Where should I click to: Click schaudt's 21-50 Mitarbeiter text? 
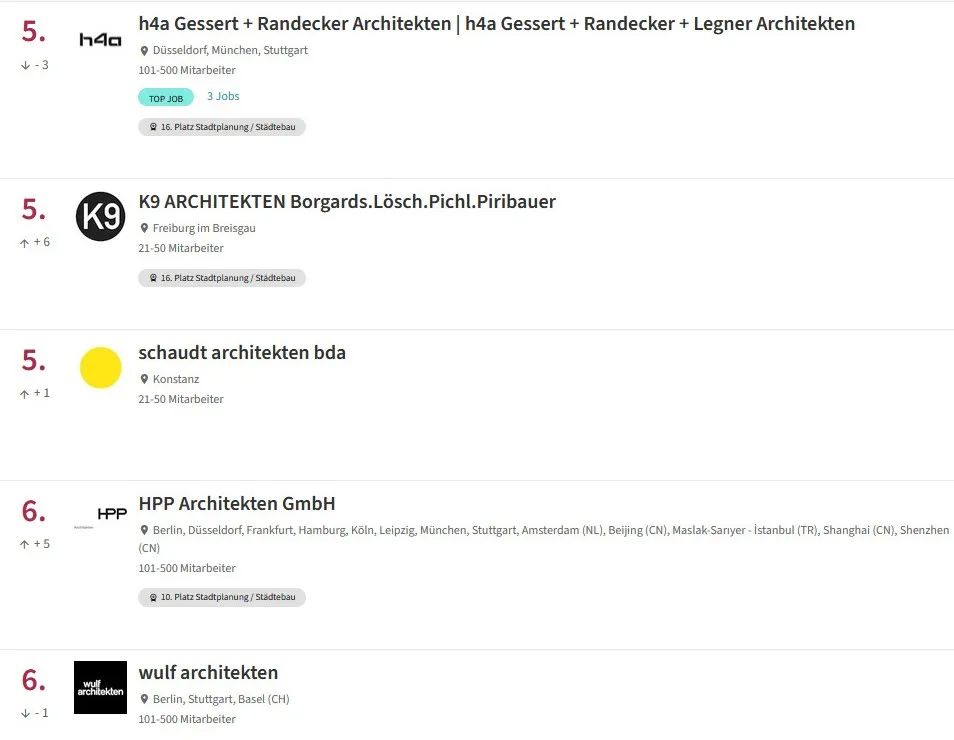click(x=181, y=399)
